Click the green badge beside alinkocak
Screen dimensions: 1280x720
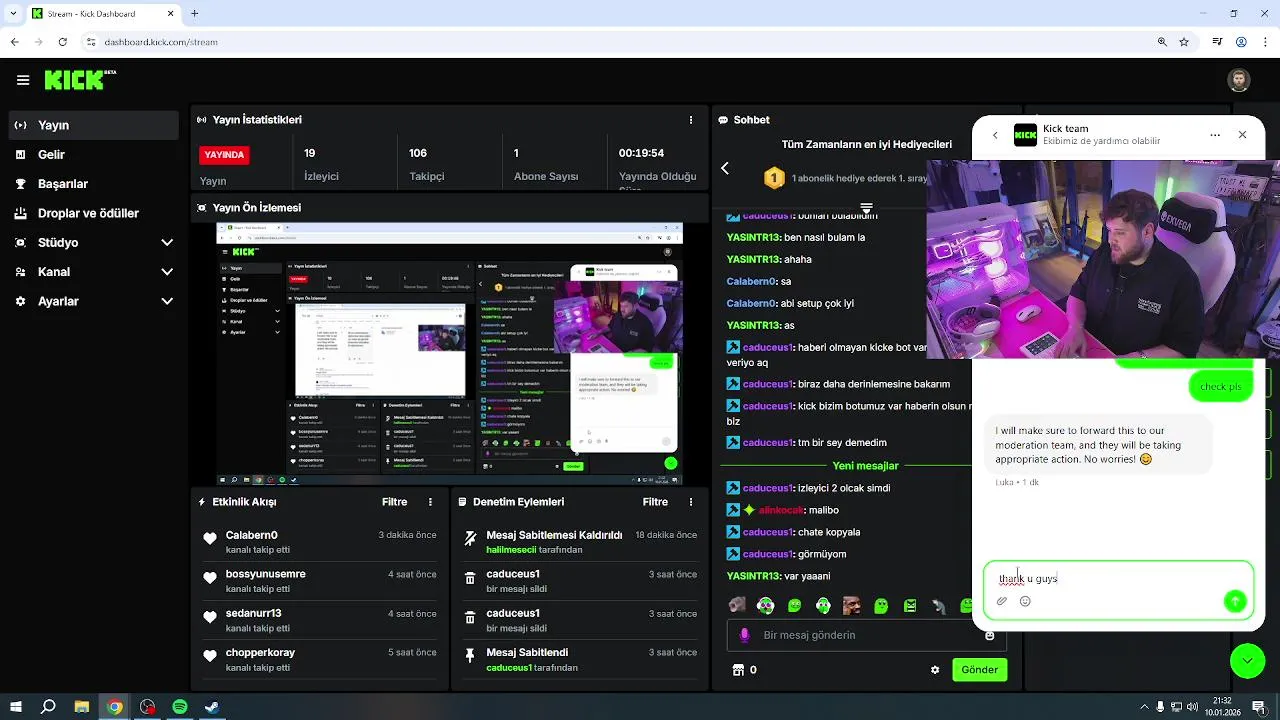pyautogui.click(x=749, y=510)
